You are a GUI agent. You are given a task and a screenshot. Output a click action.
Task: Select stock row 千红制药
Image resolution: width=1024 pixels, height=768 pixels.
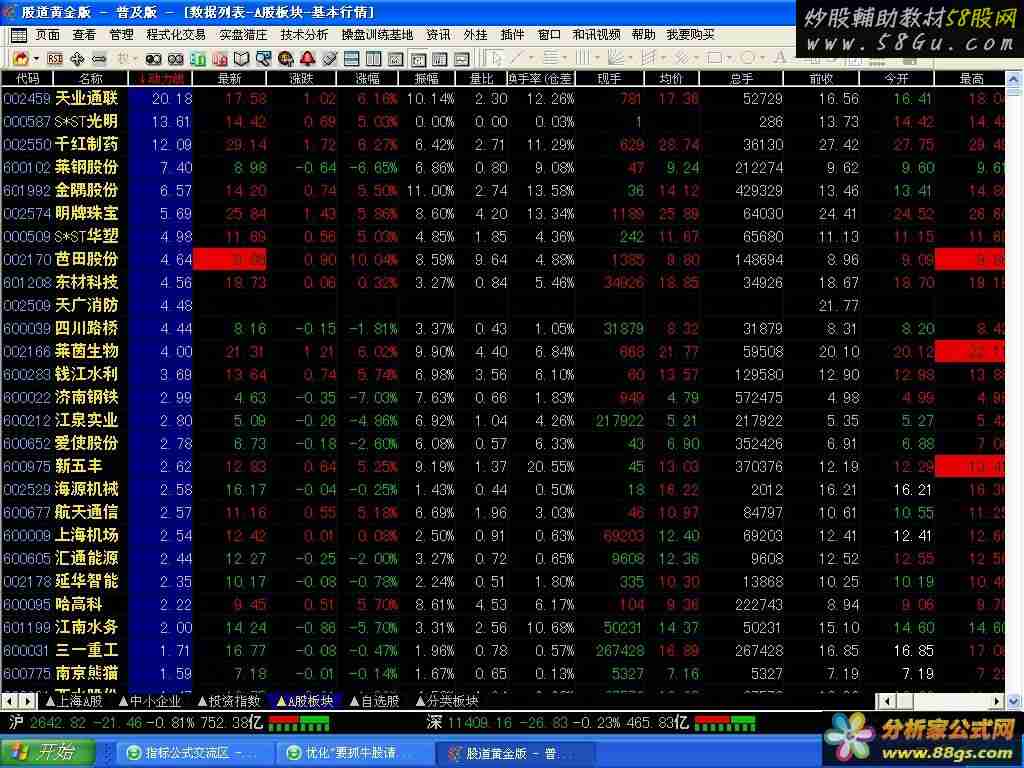tap(503, 144)
